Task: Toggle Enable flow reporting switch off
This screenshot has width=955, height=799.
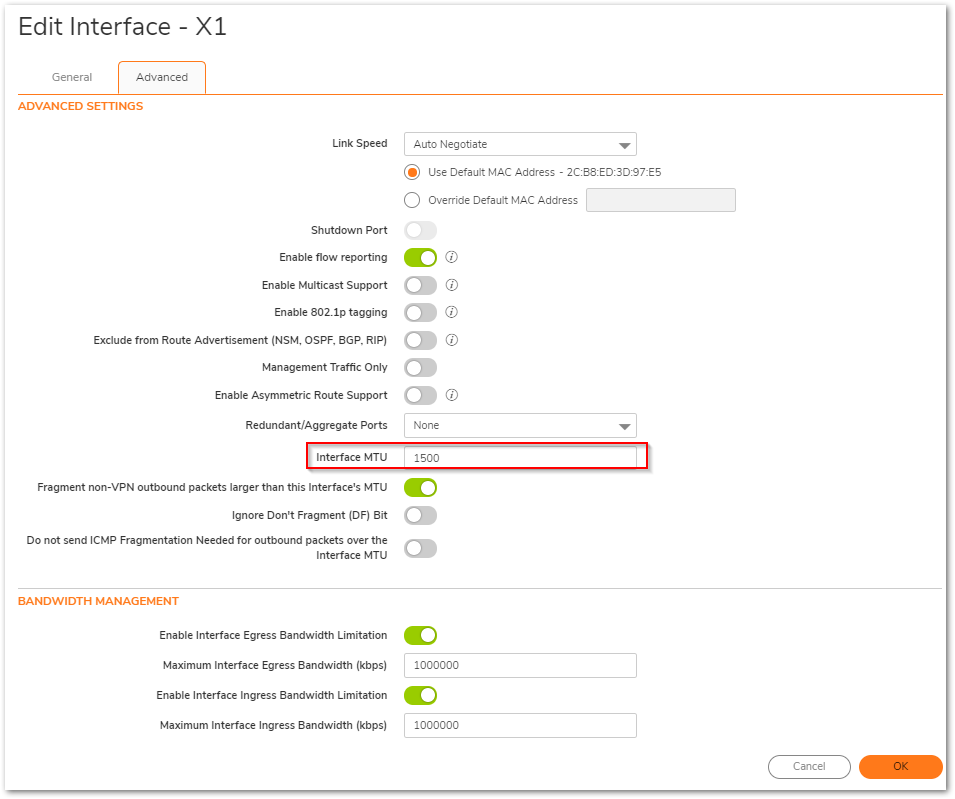Action: (x=420, y=258)
